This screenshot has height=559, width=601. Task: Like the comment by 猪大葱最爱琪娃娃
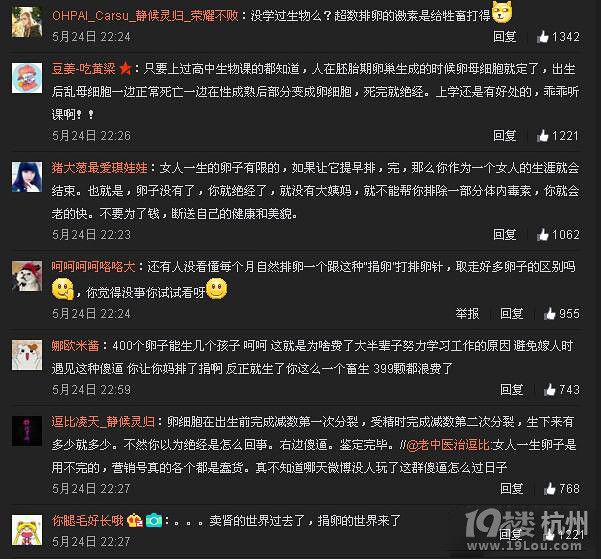tap(543, 235)
